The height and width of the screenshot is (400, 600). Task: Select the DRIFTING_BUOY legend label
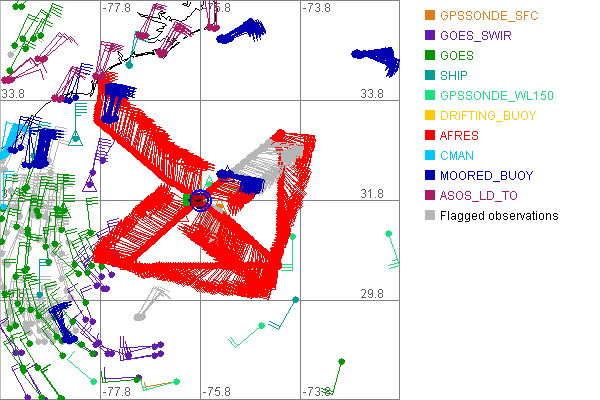point(486,116)
